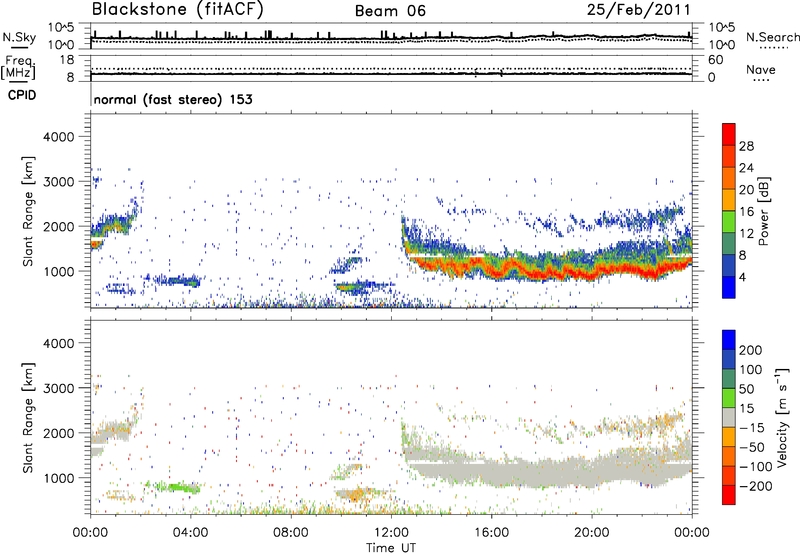
Task: Select the "12:00" time tick label
Action: (391, 533)
